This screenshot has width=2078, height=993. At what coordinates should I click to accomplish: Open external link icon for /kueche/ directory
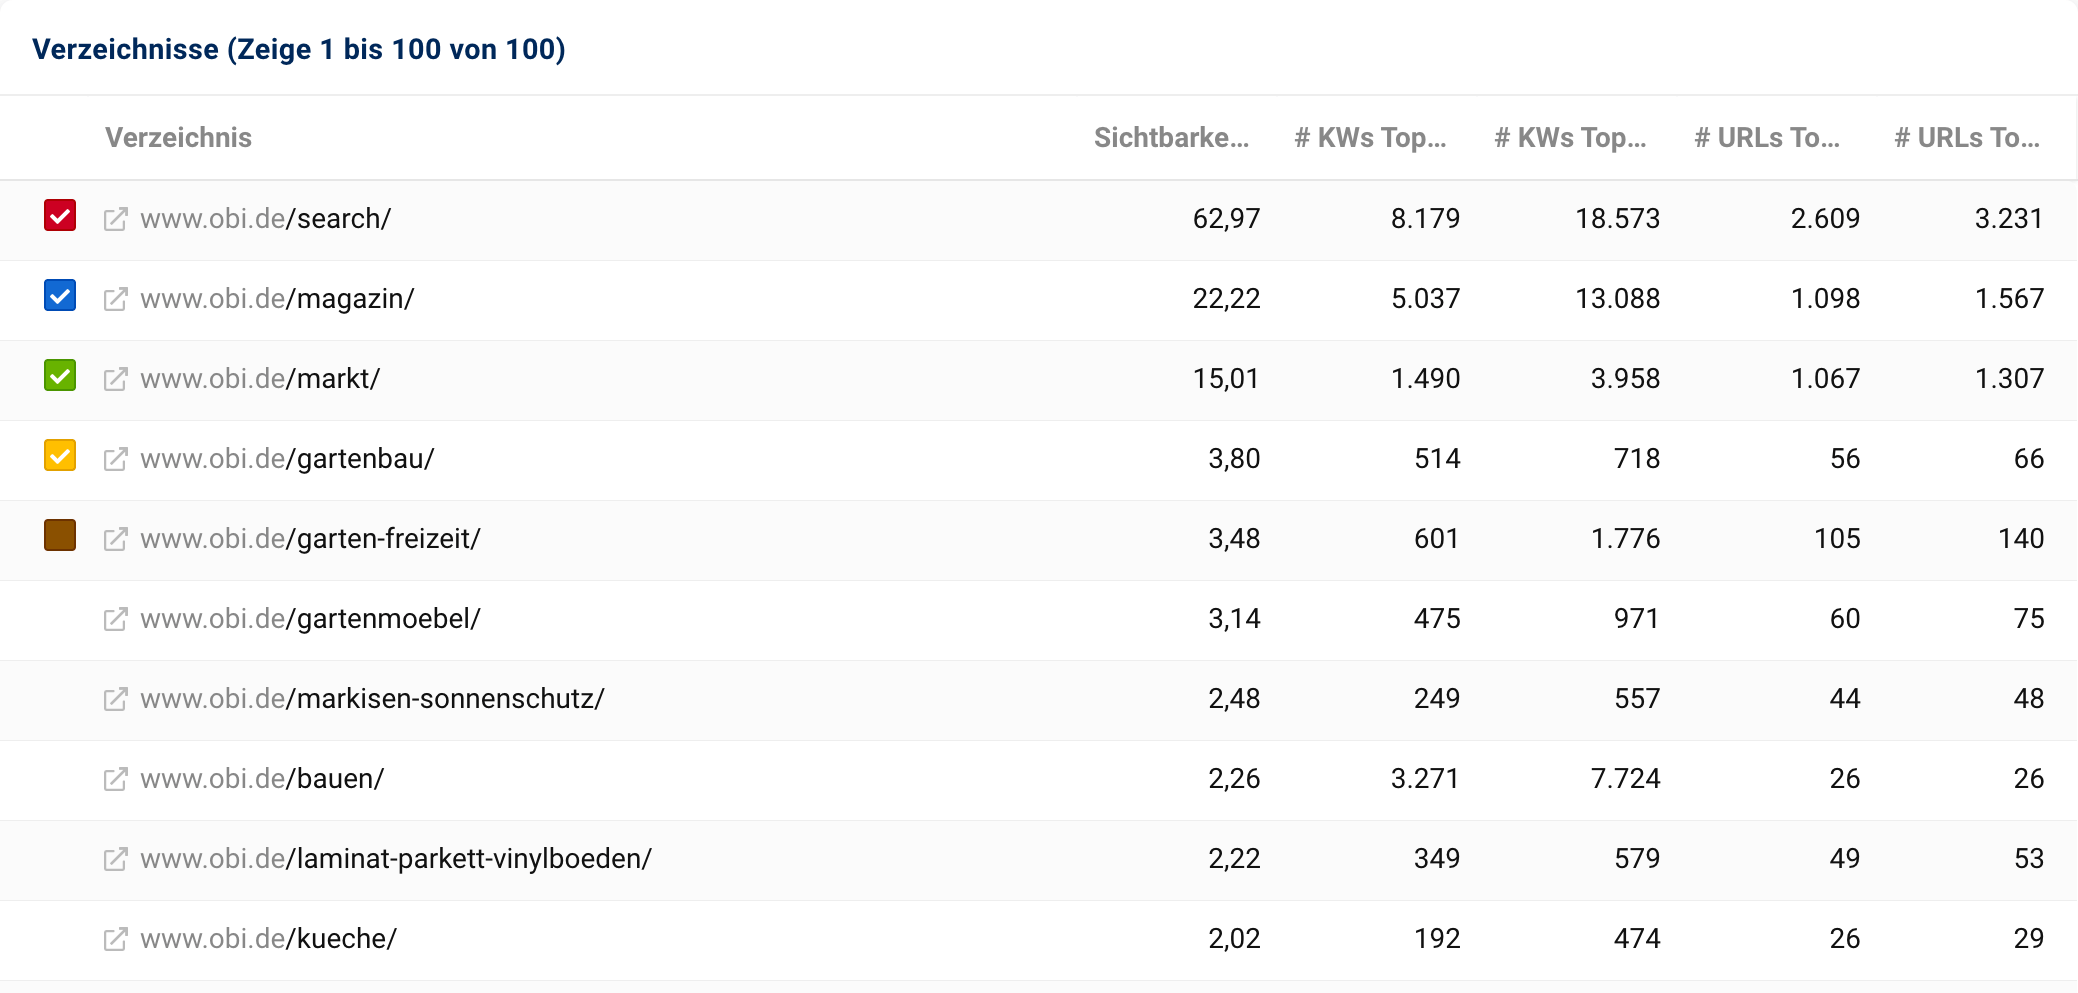pyautogui.click(x=116, y=939)
